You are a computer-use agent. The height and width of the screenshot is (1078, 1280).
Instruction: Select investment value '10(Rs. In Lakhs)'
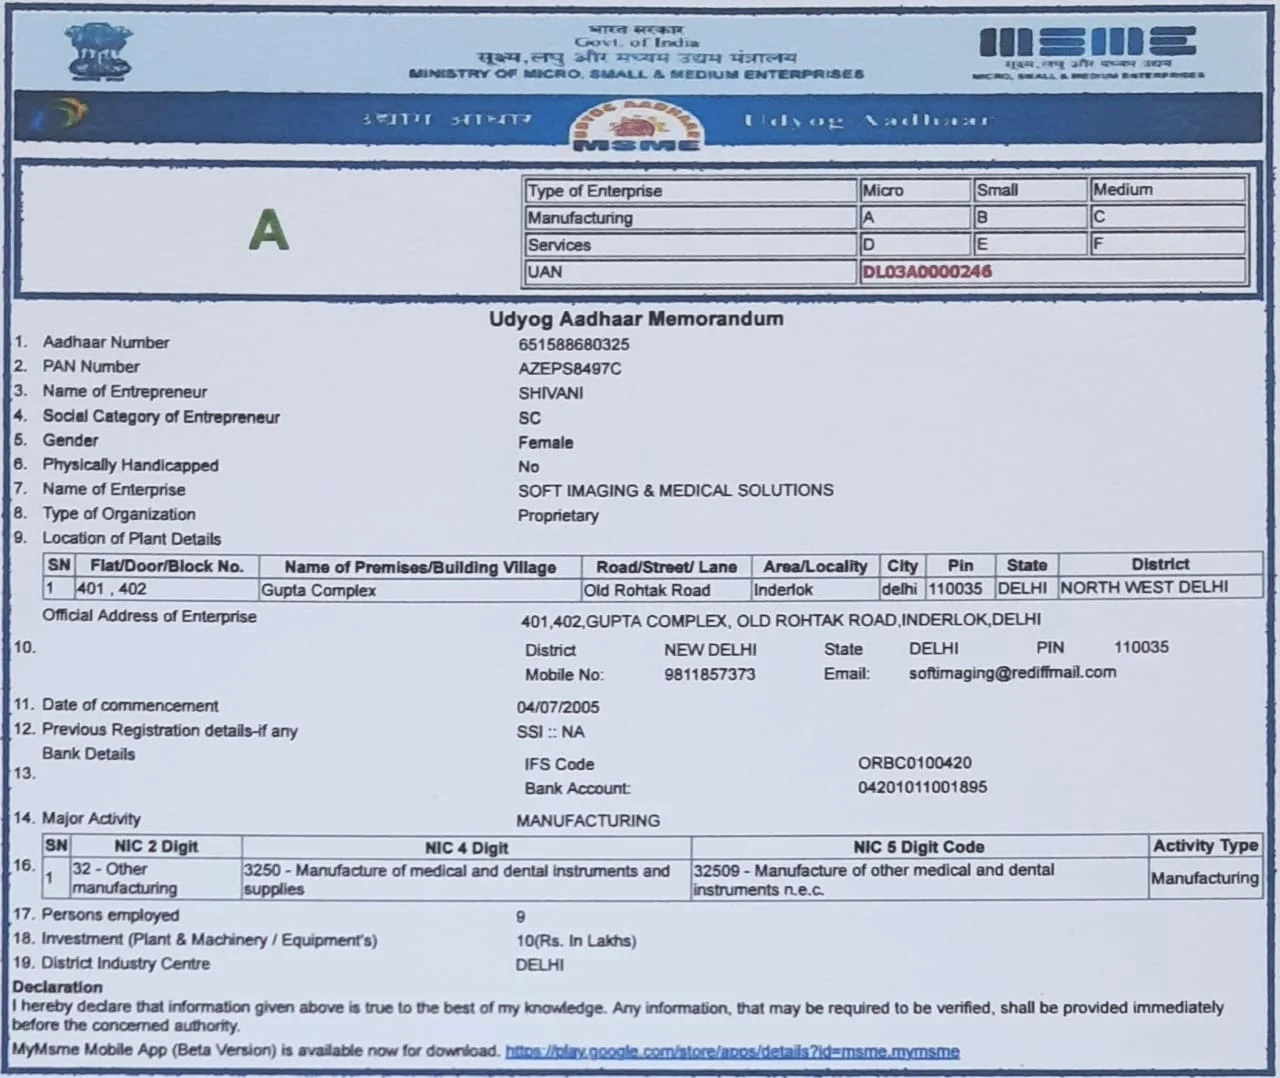tap(576, 941)
